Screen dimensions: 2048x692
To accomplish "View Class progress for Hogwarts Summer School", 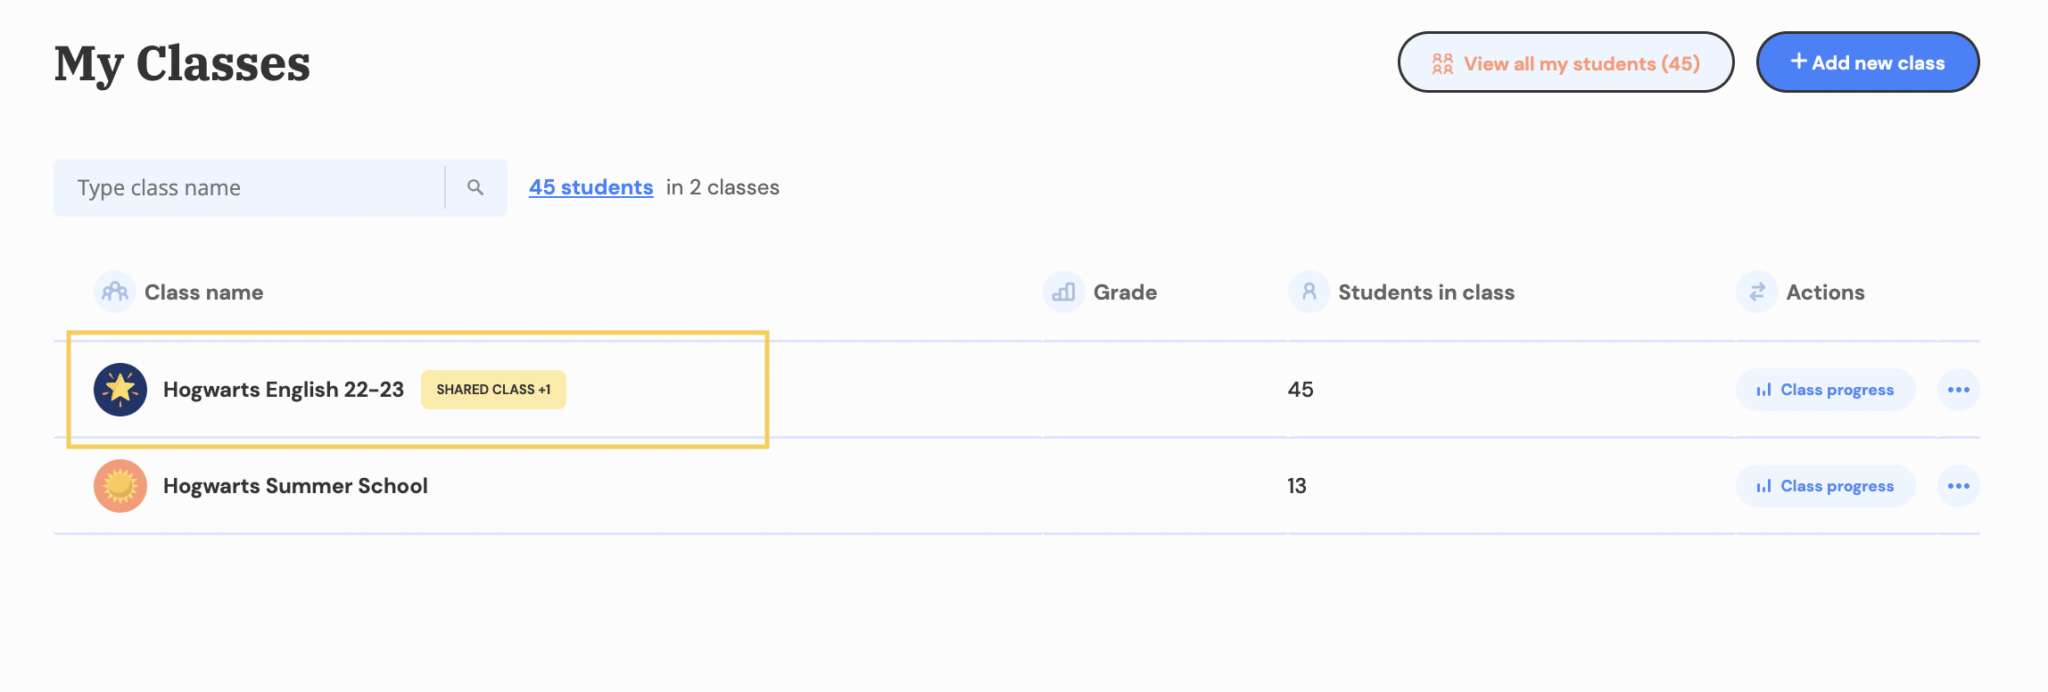I will [1825, 486].
